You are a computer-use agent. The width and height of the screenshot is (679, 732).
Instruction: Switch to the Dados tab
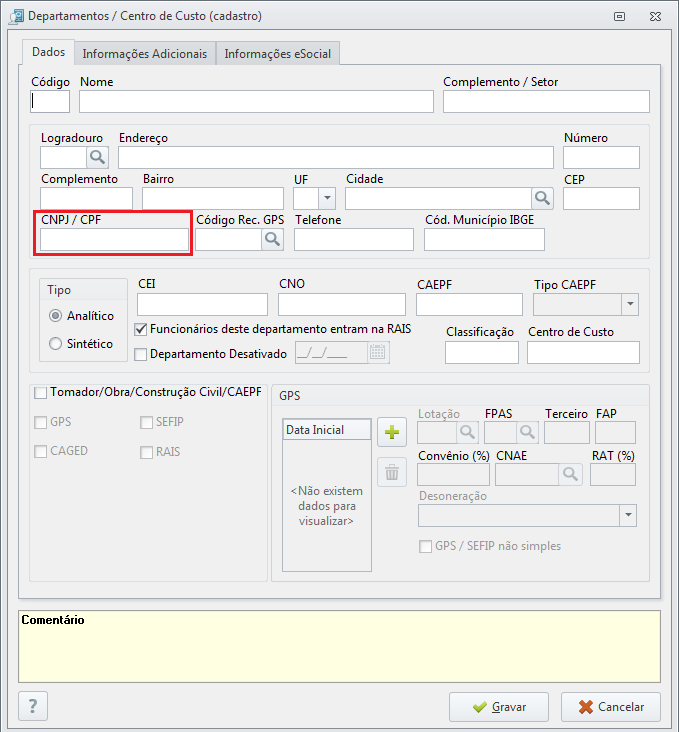[49, 52]
